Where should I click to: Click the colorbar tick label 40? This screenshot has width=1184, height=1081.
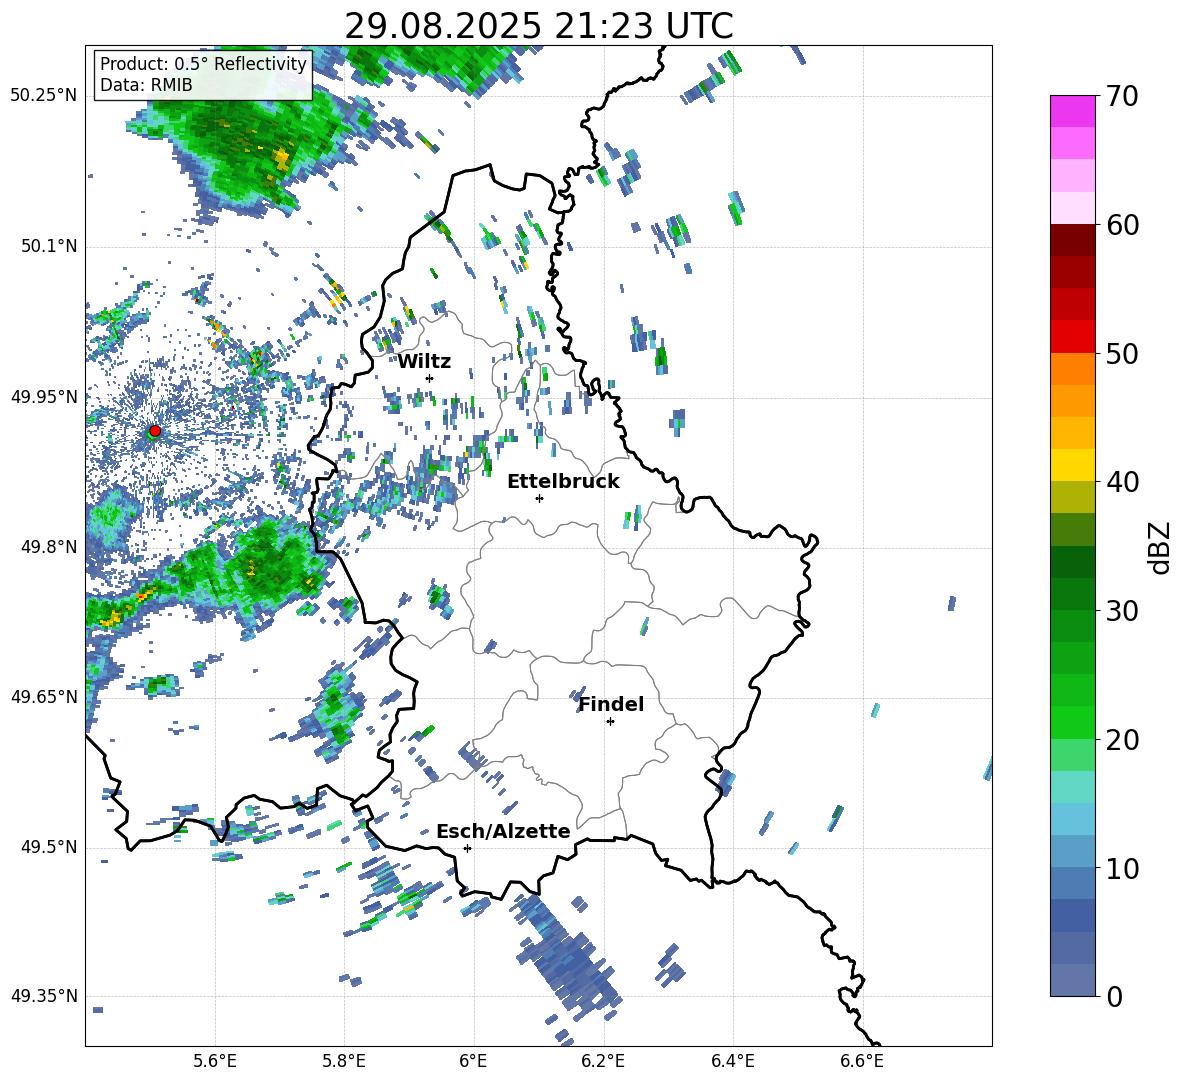(1122, 482)
